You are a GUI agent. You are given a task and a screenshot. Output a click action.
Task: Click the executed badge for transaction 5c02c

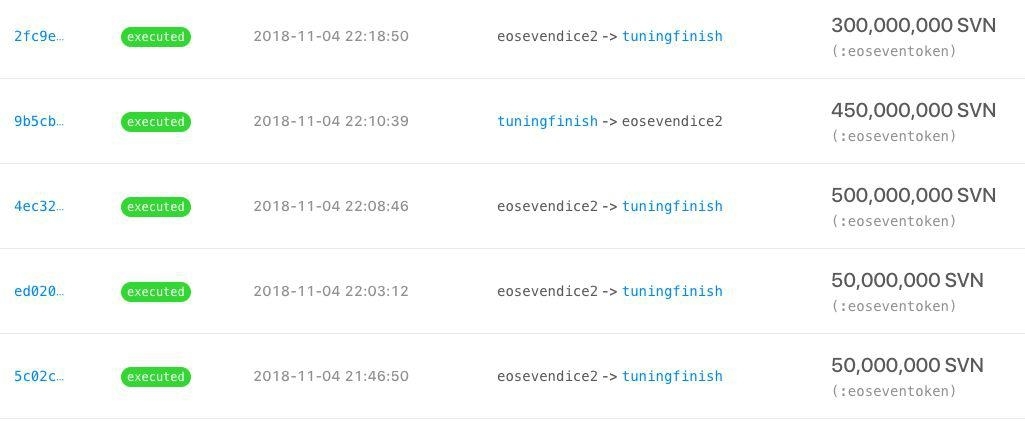point(155,377)
